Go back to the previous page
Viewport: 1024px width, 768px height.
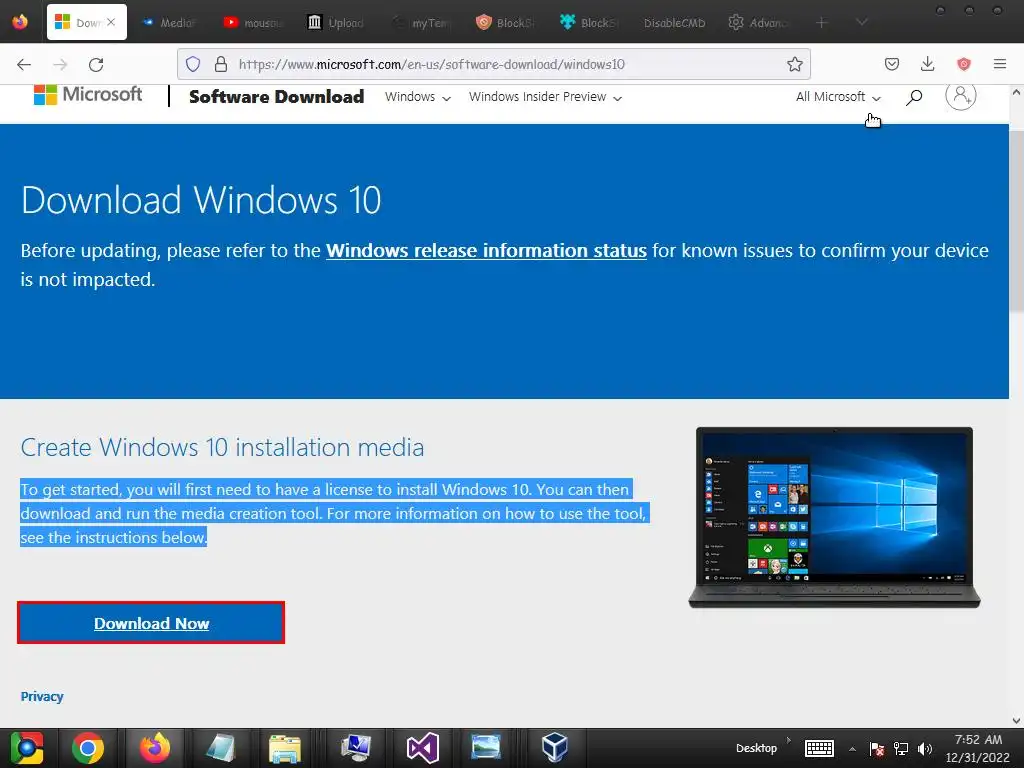point(24,64)
